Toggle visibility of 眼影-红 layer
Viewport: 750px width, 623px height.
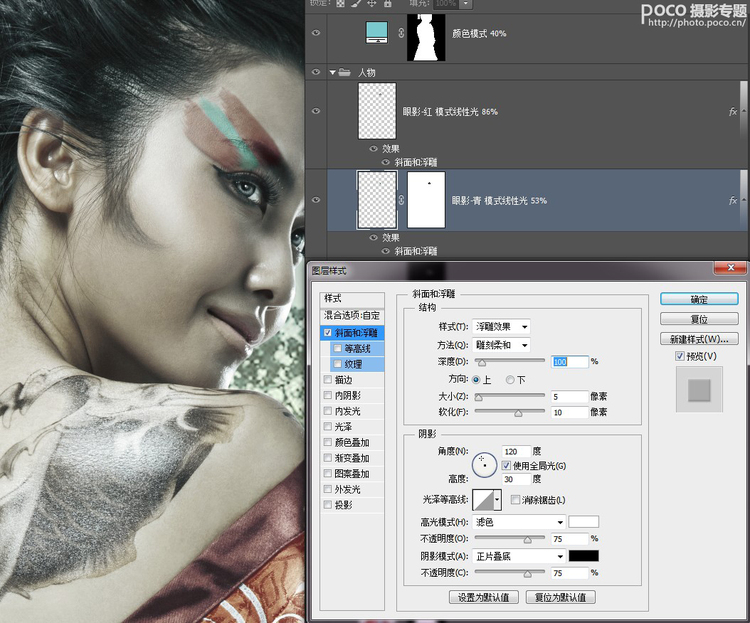click(x=316, y=111)
